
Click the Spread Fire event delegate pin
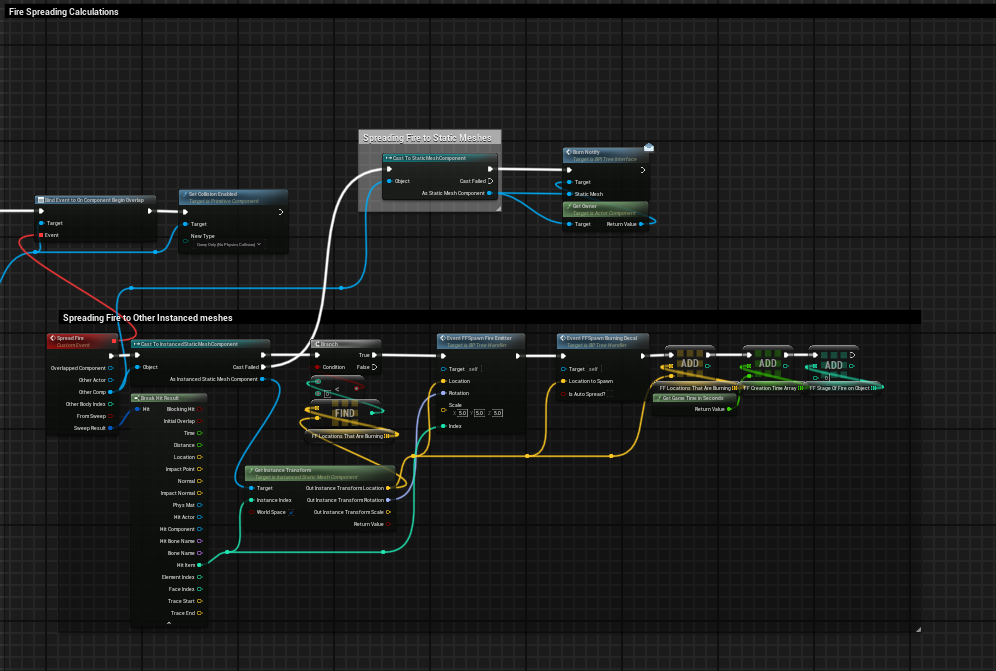tap(114, 343)
